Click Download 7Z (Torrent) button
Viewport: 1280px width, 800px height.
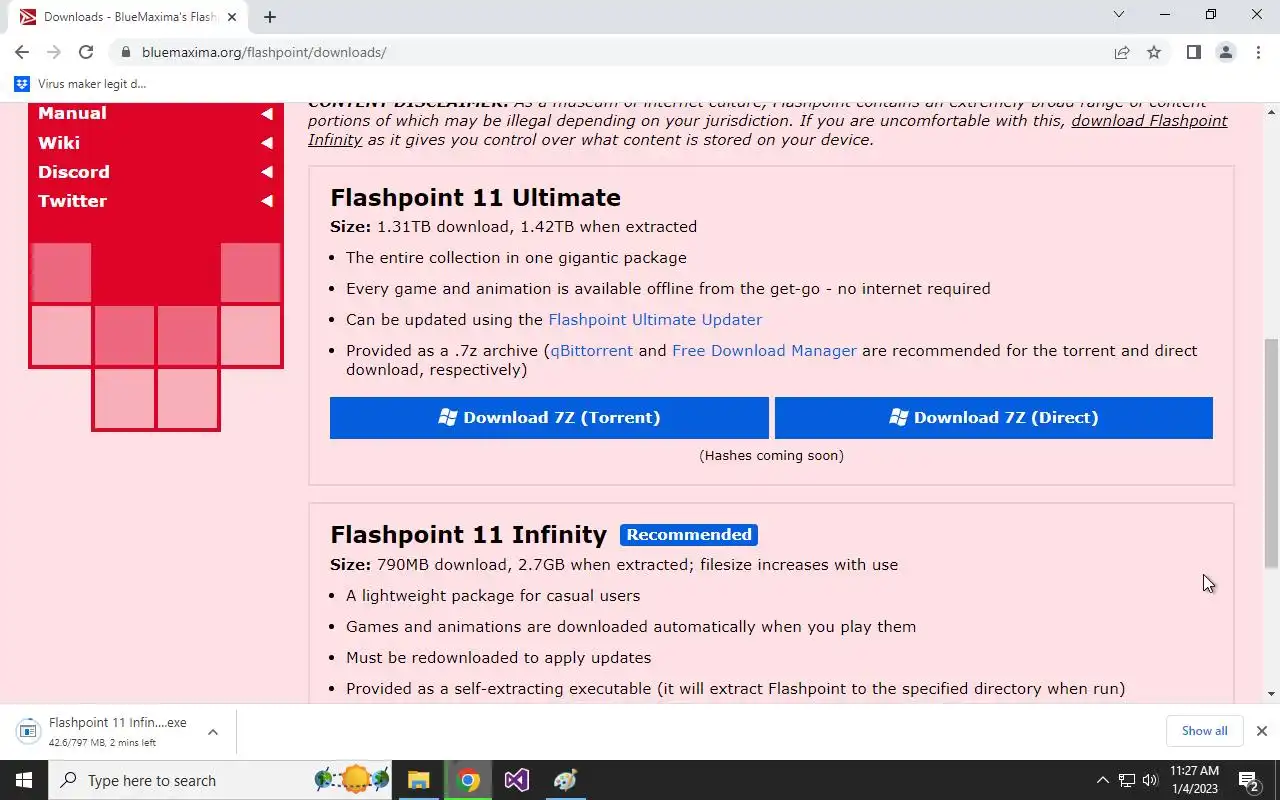(549, 418)
